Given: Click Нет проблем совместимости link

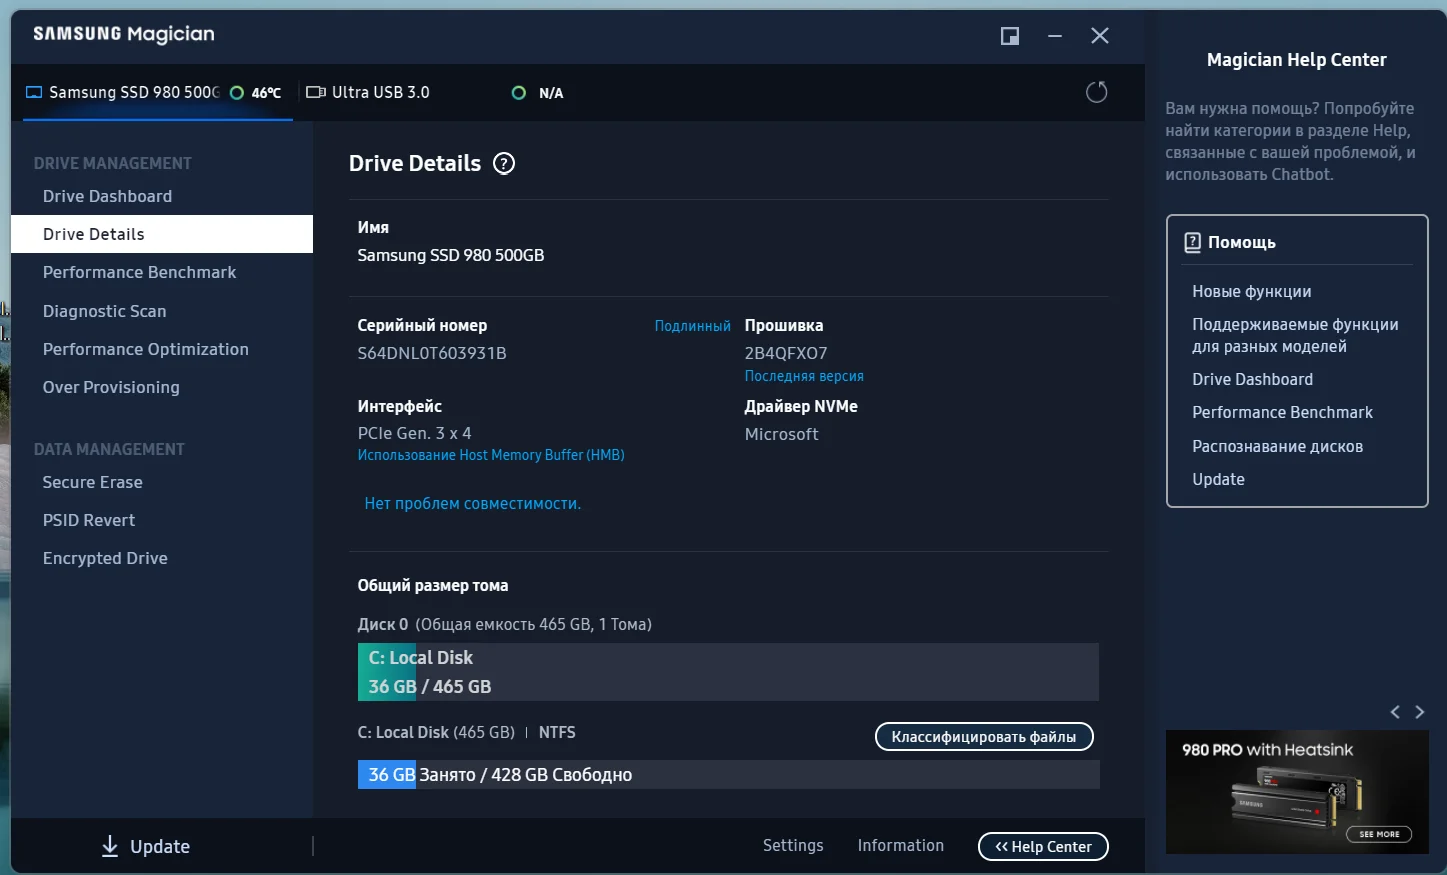Looking at the screenshot, I should tap(472, 503).
